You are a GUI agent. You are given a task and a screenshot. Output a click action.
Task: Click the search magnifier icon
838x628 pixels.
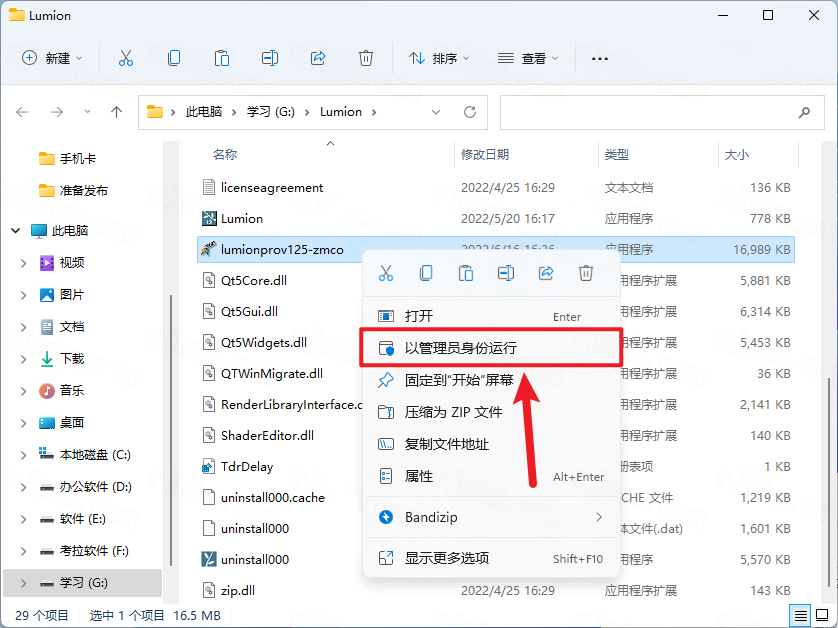(804, 112)
